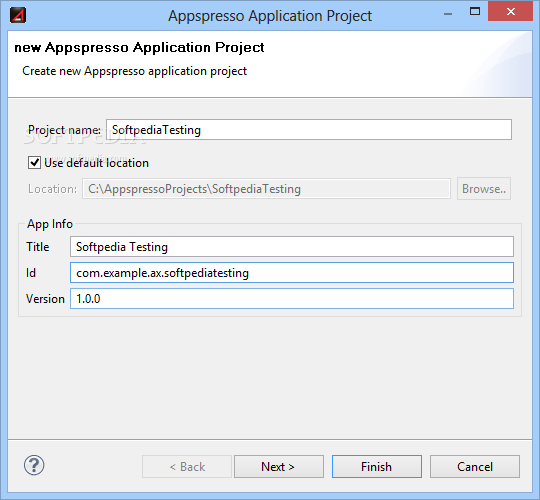The image size is (540, 500).
Task: Open the help question mark icon
Action: [x=34, y=465]
